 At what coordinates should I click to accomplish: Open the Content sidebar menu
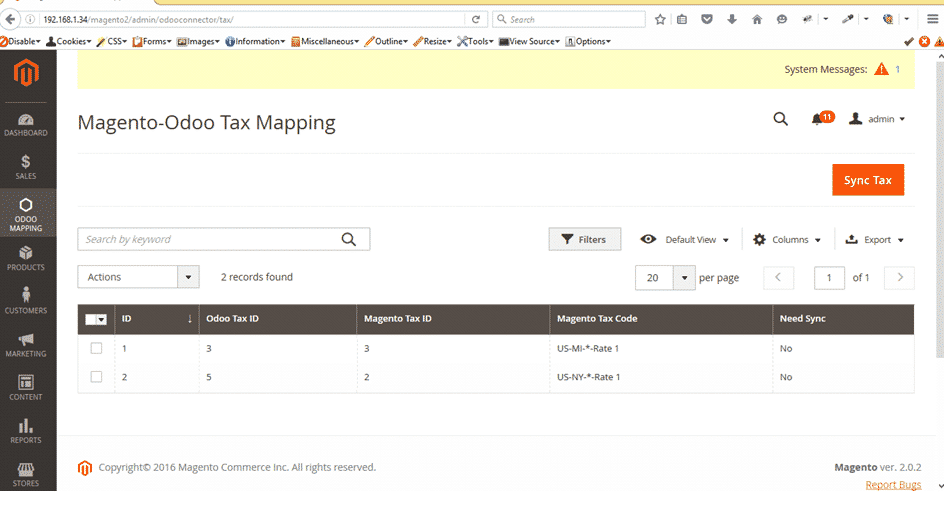point(26,388)
